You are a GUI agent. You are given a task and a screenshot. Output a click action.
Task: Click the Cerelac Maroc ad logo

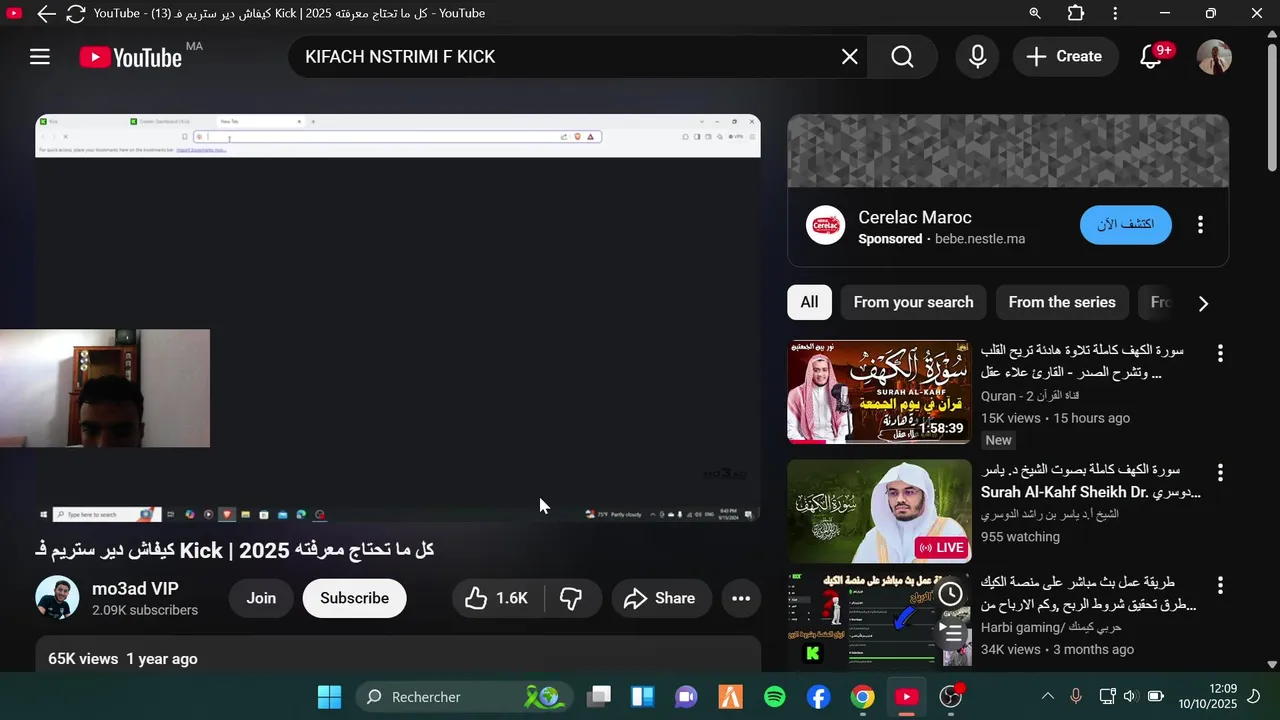(826, 225)
